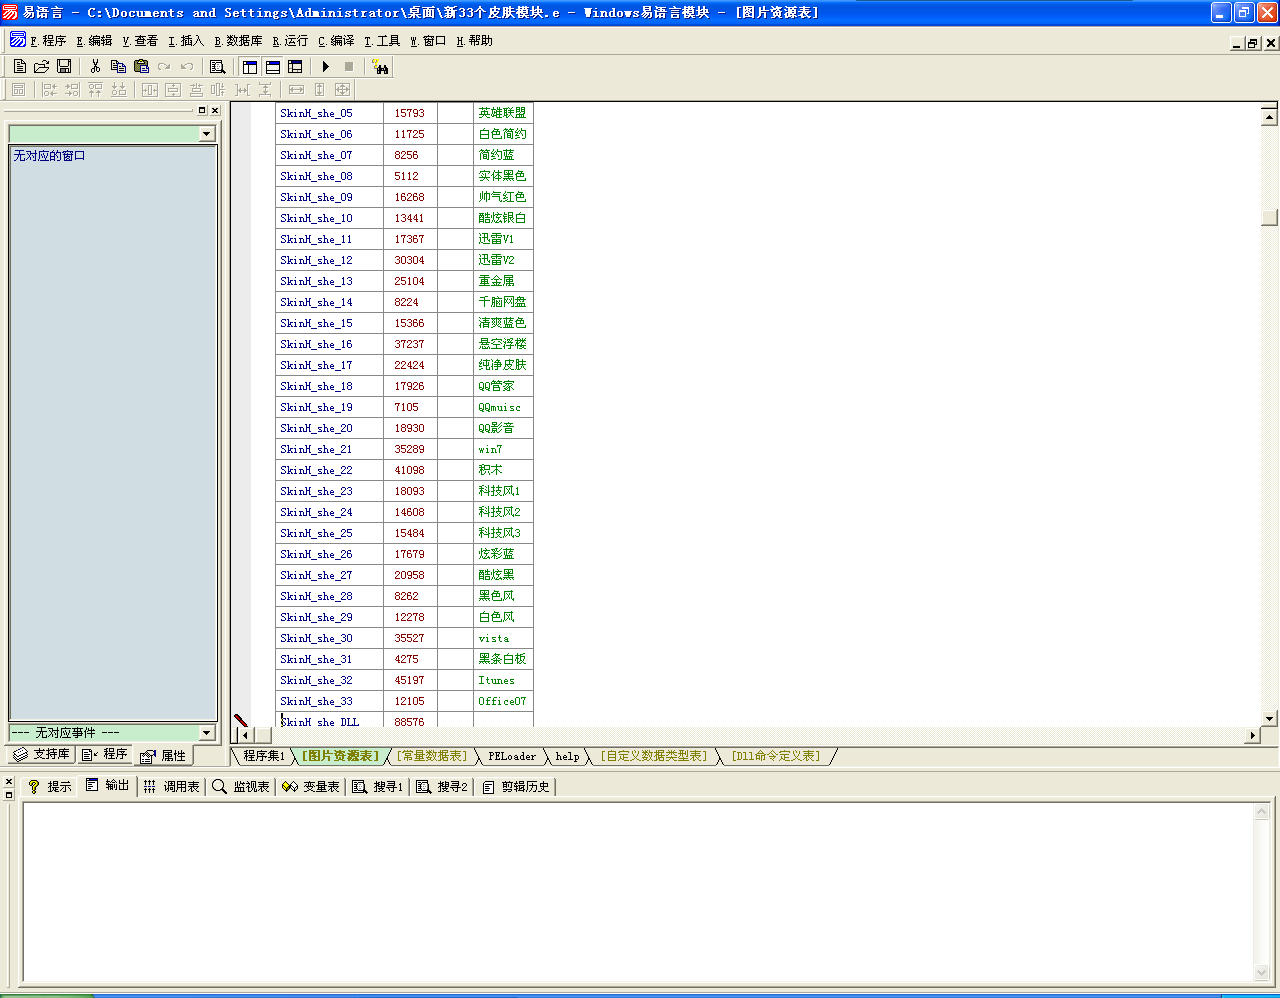Float the left panel with restore button
Viewport: 1280px width, 998px height.
[x=202, y=111]
